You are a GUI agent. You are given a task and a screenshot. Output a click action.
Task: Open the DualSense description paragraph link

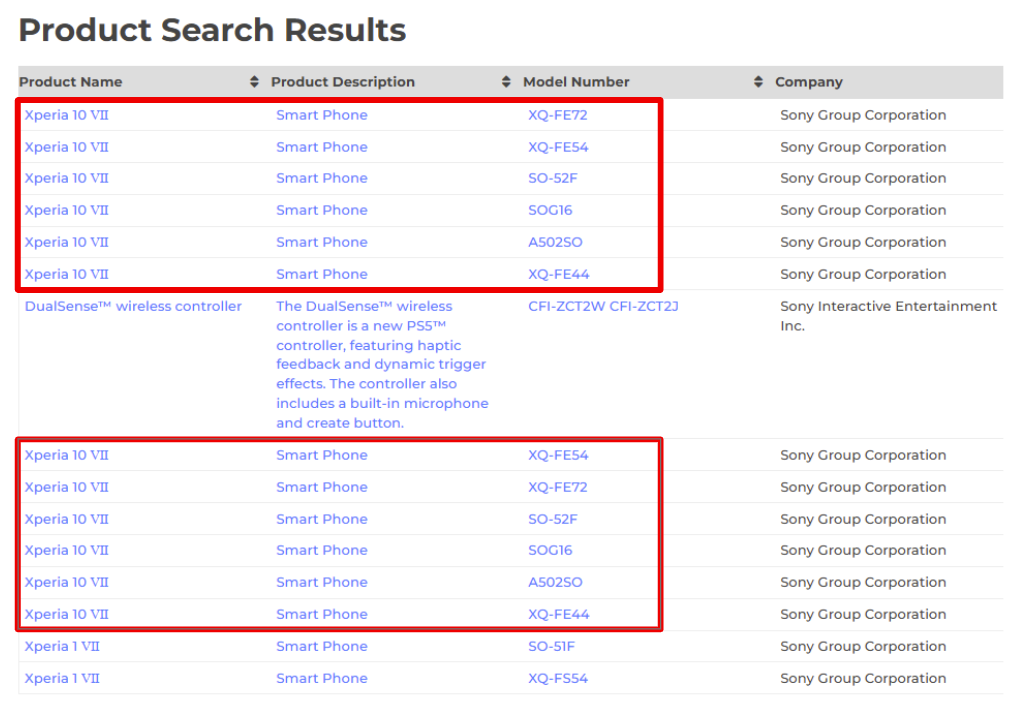pos(381,364)
